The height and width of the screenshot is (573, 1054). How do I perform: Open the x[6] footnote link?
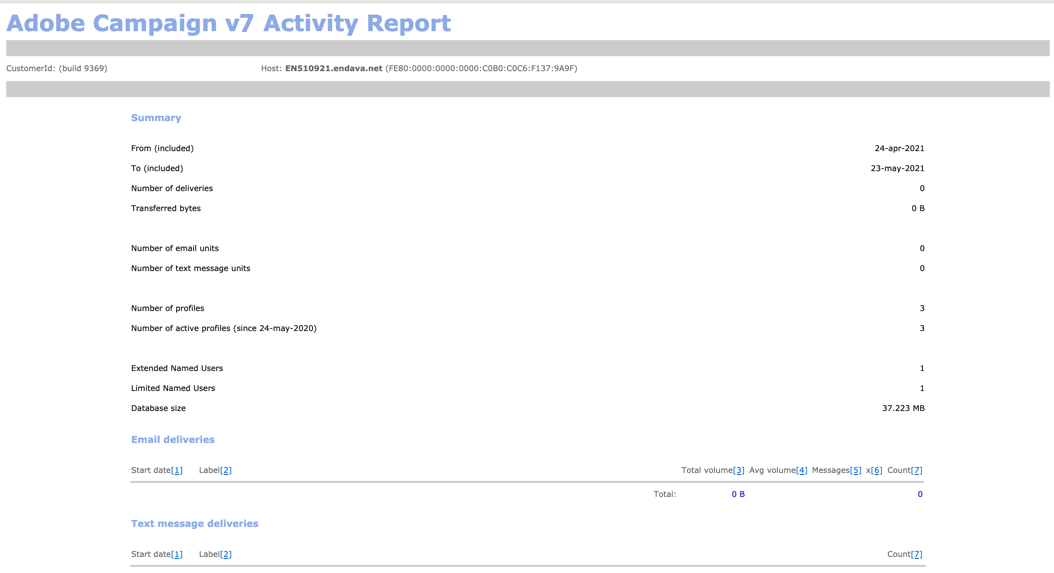coord(877,471)
